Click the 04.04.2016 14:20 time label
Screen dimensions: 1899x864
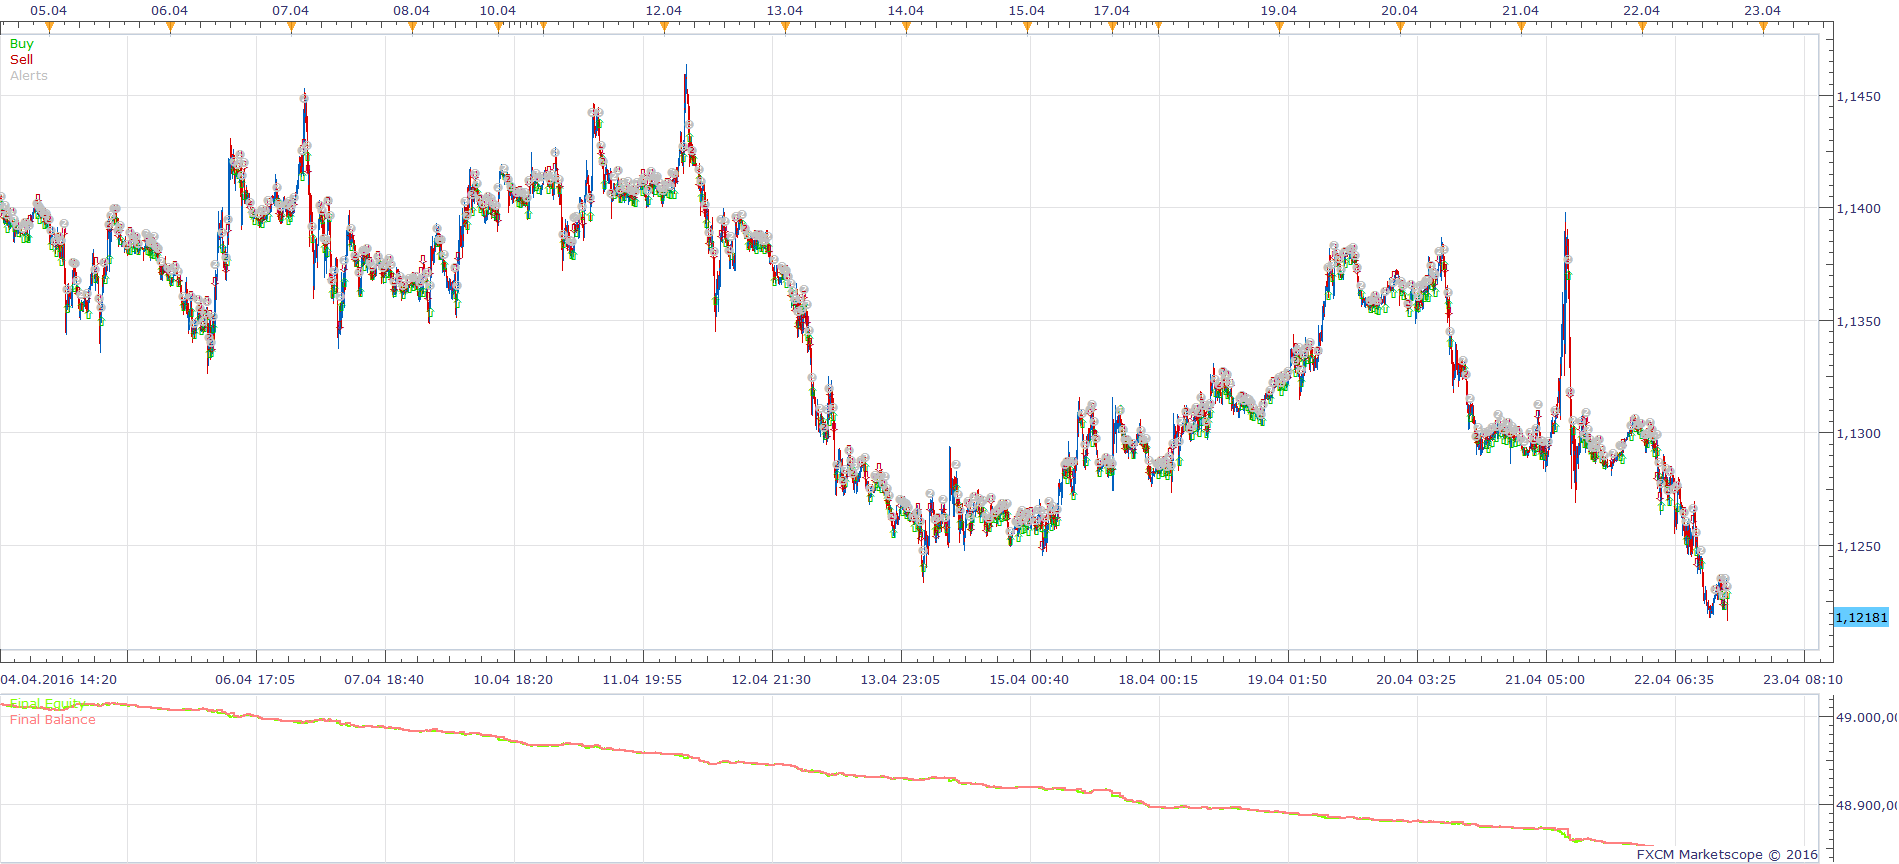[59, 679]
